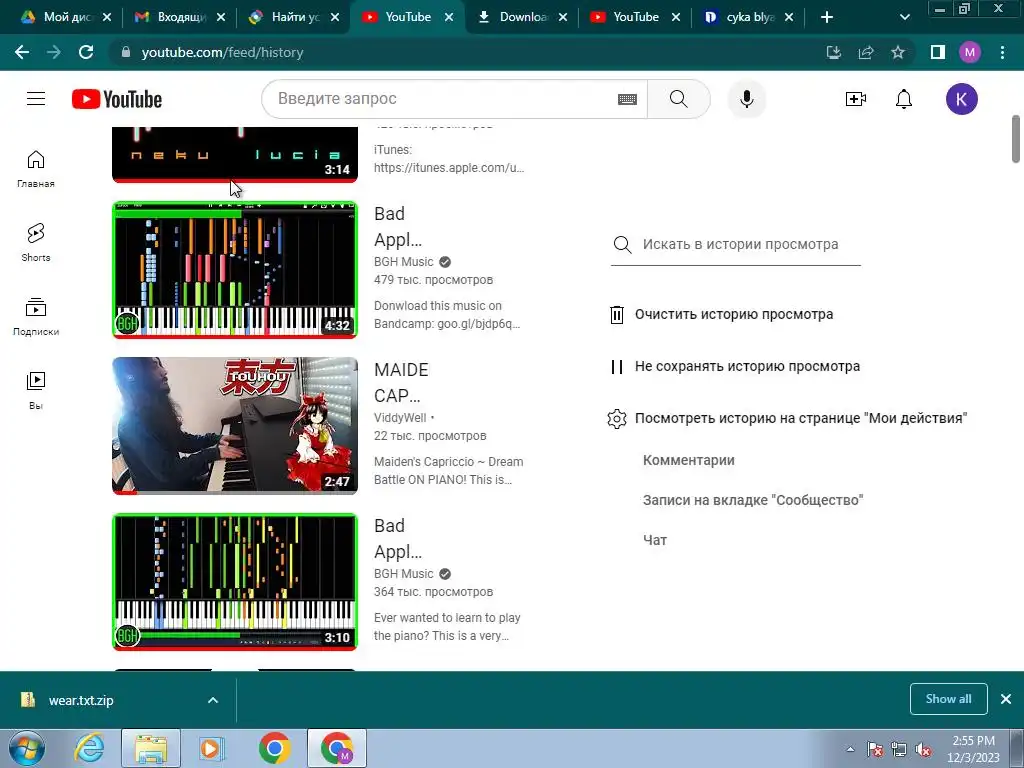
Task: Open Подписки in the sidebar
Action: (36, 317)
